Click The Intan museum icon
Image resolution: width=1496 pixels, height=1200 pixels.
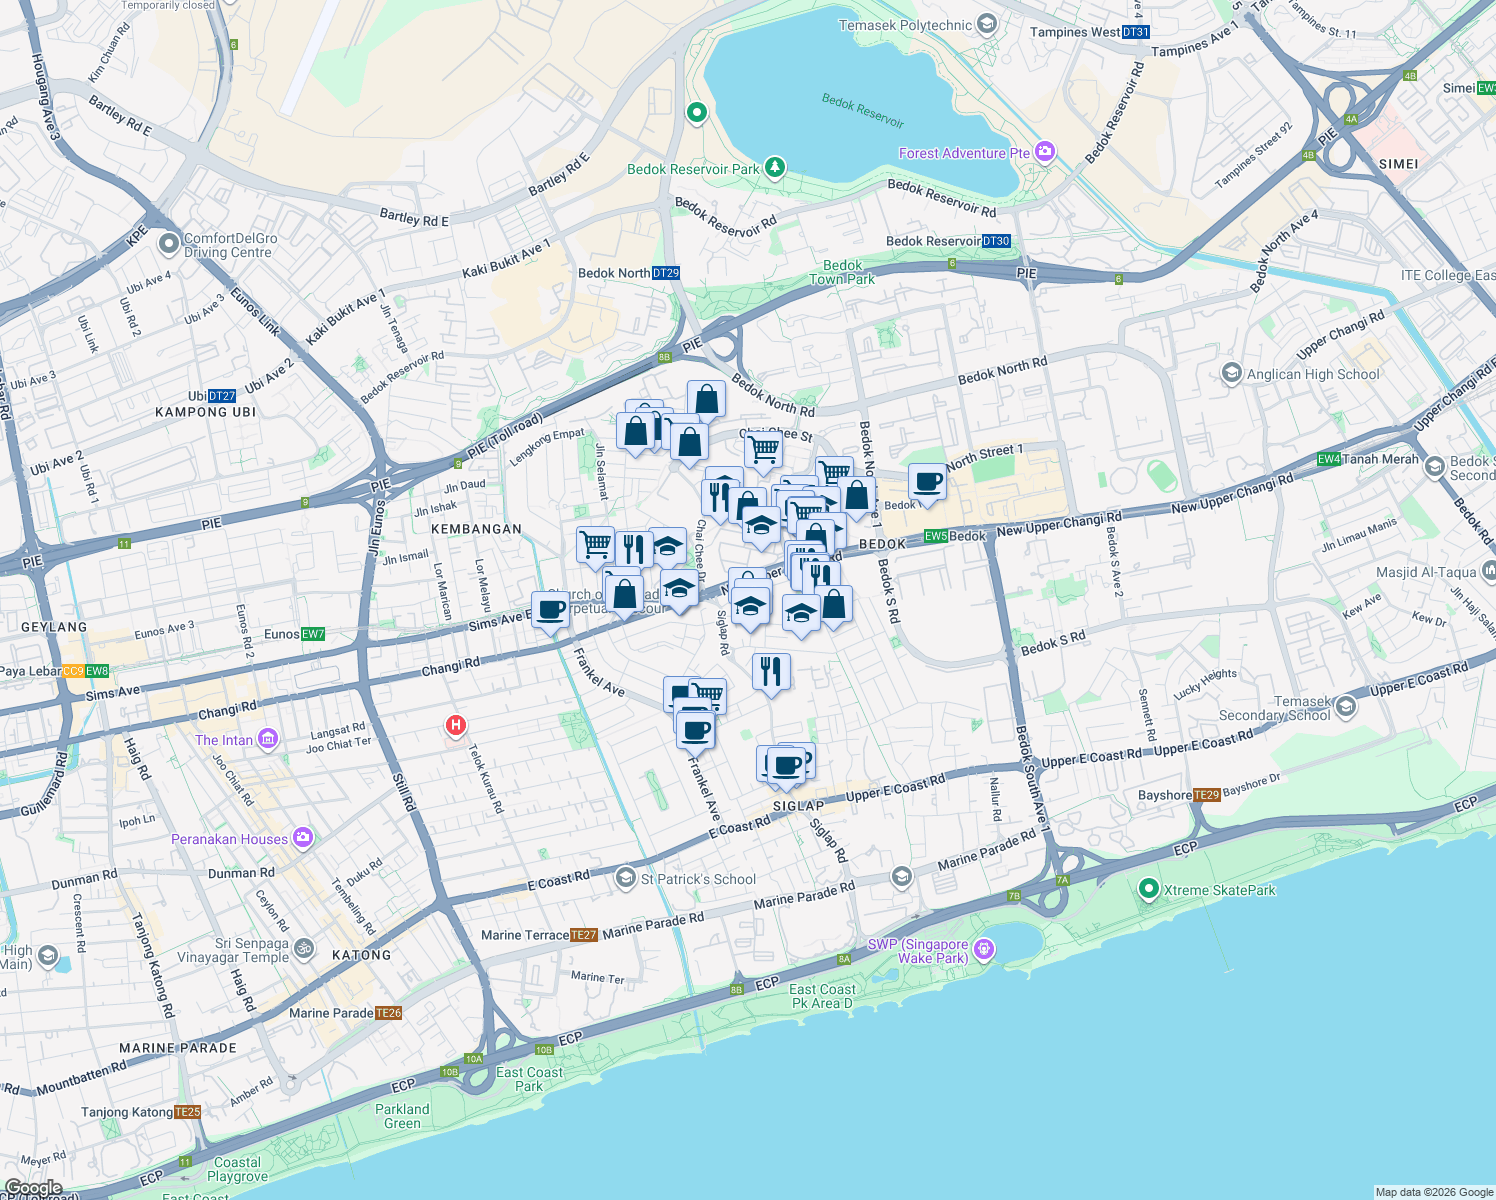[x=266, y=738]
